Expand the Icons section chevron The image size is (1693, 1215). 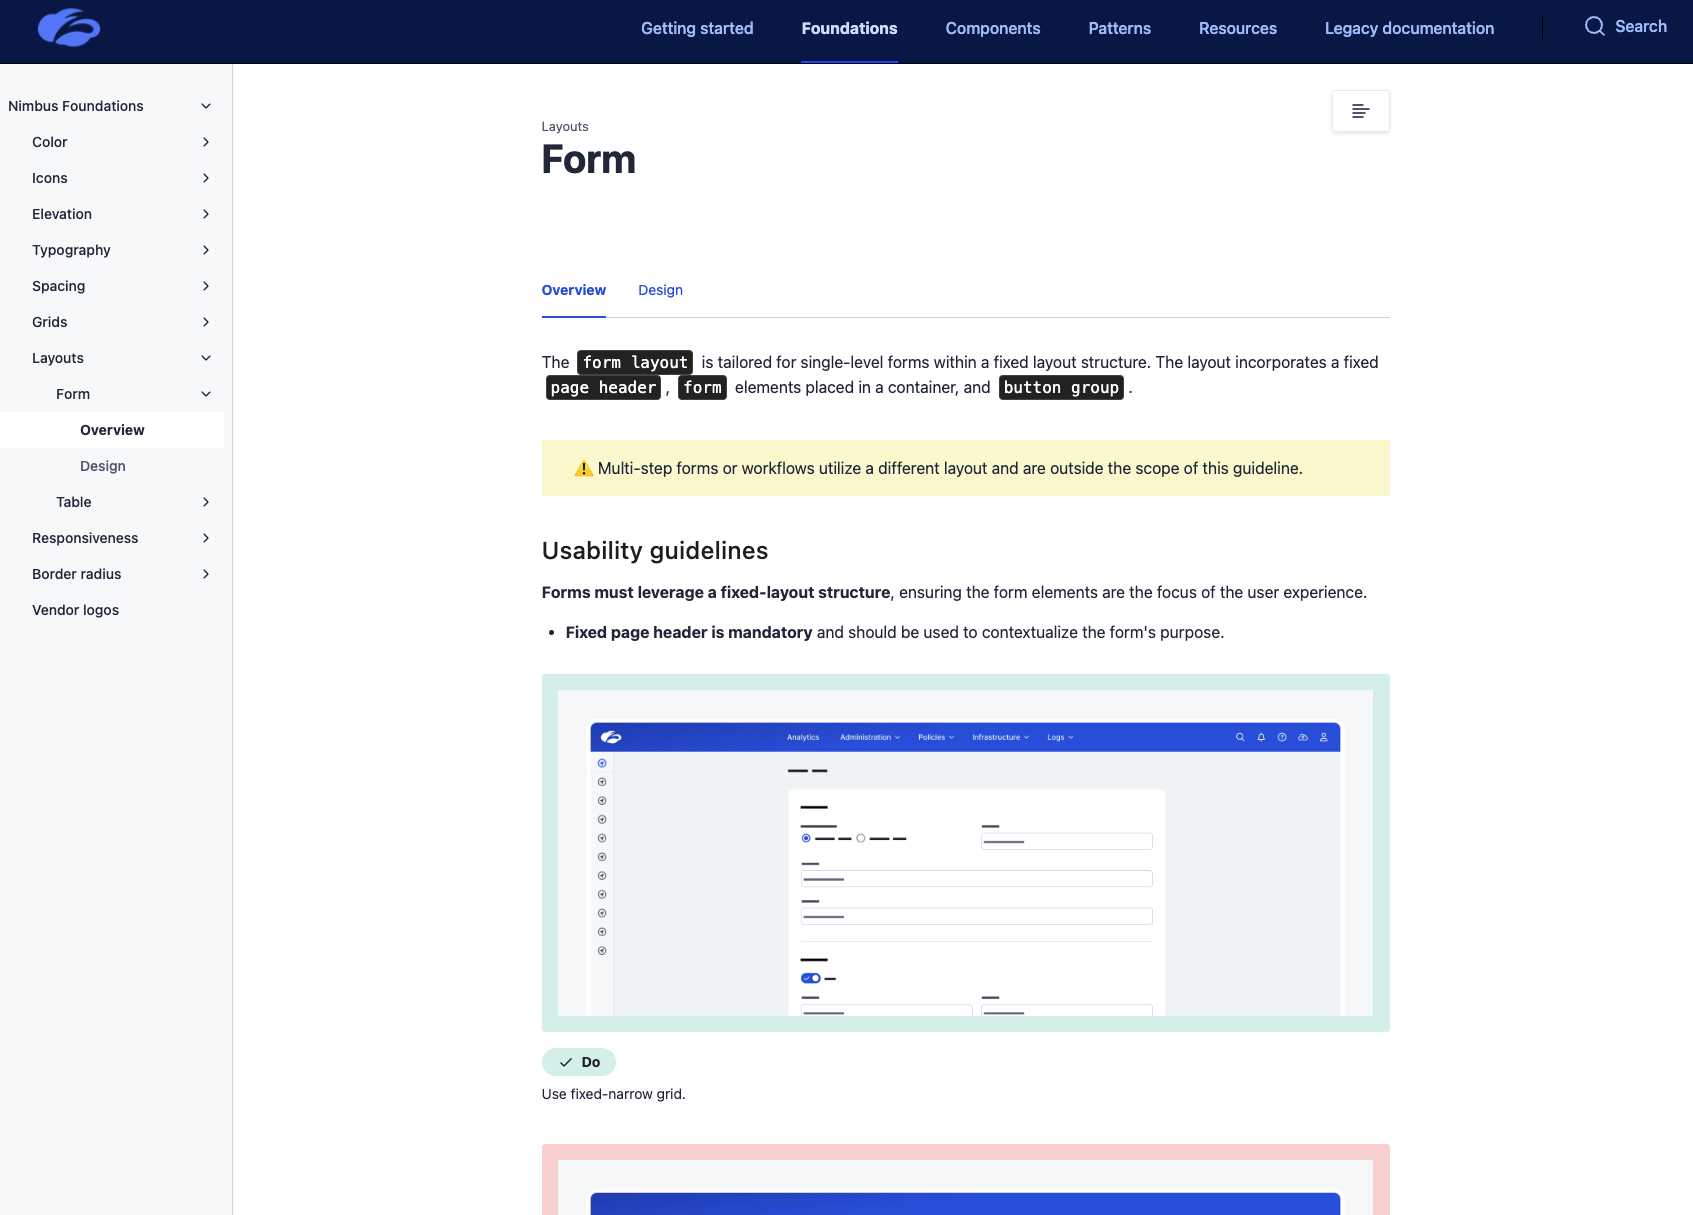206,178
